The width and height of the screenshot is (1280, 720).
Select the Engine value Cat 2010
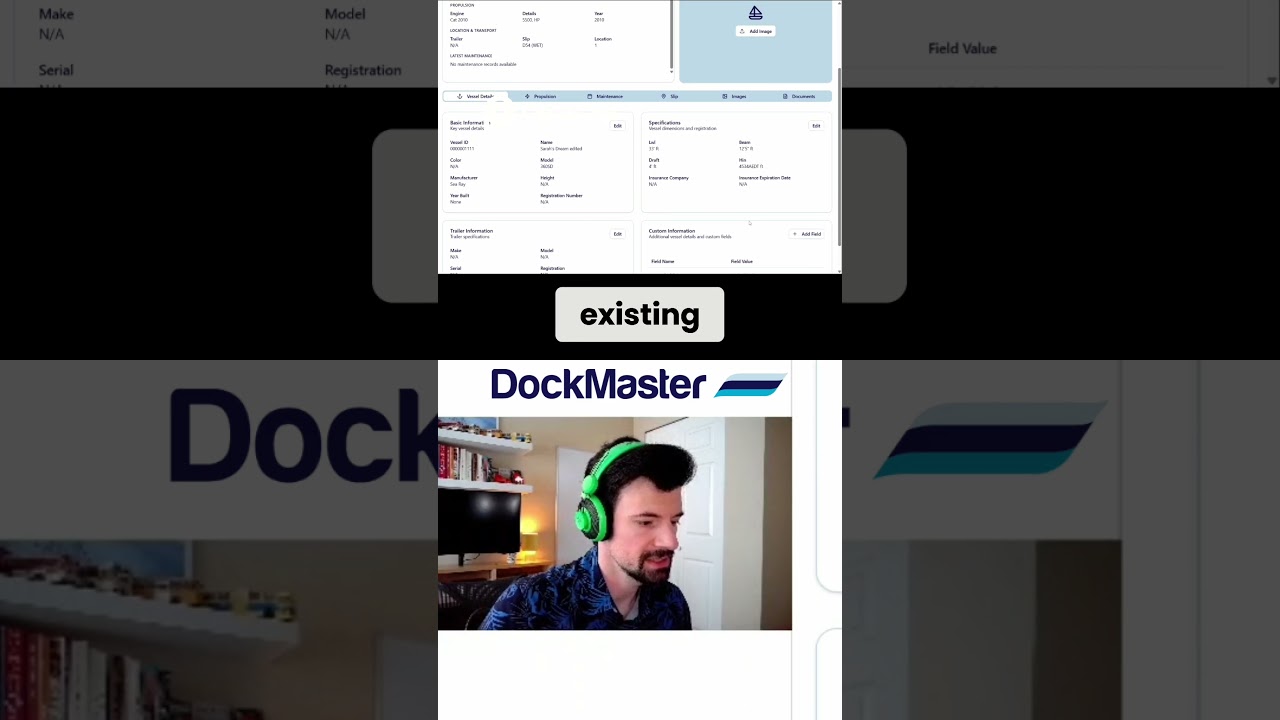(x=459, y=20)
